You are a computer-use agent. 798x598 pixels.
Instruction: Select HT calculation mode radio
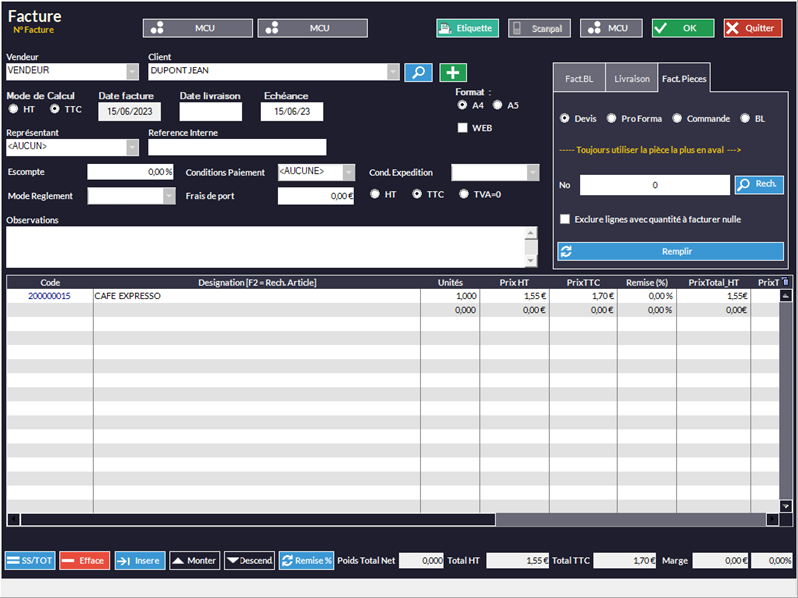point(14,109)
